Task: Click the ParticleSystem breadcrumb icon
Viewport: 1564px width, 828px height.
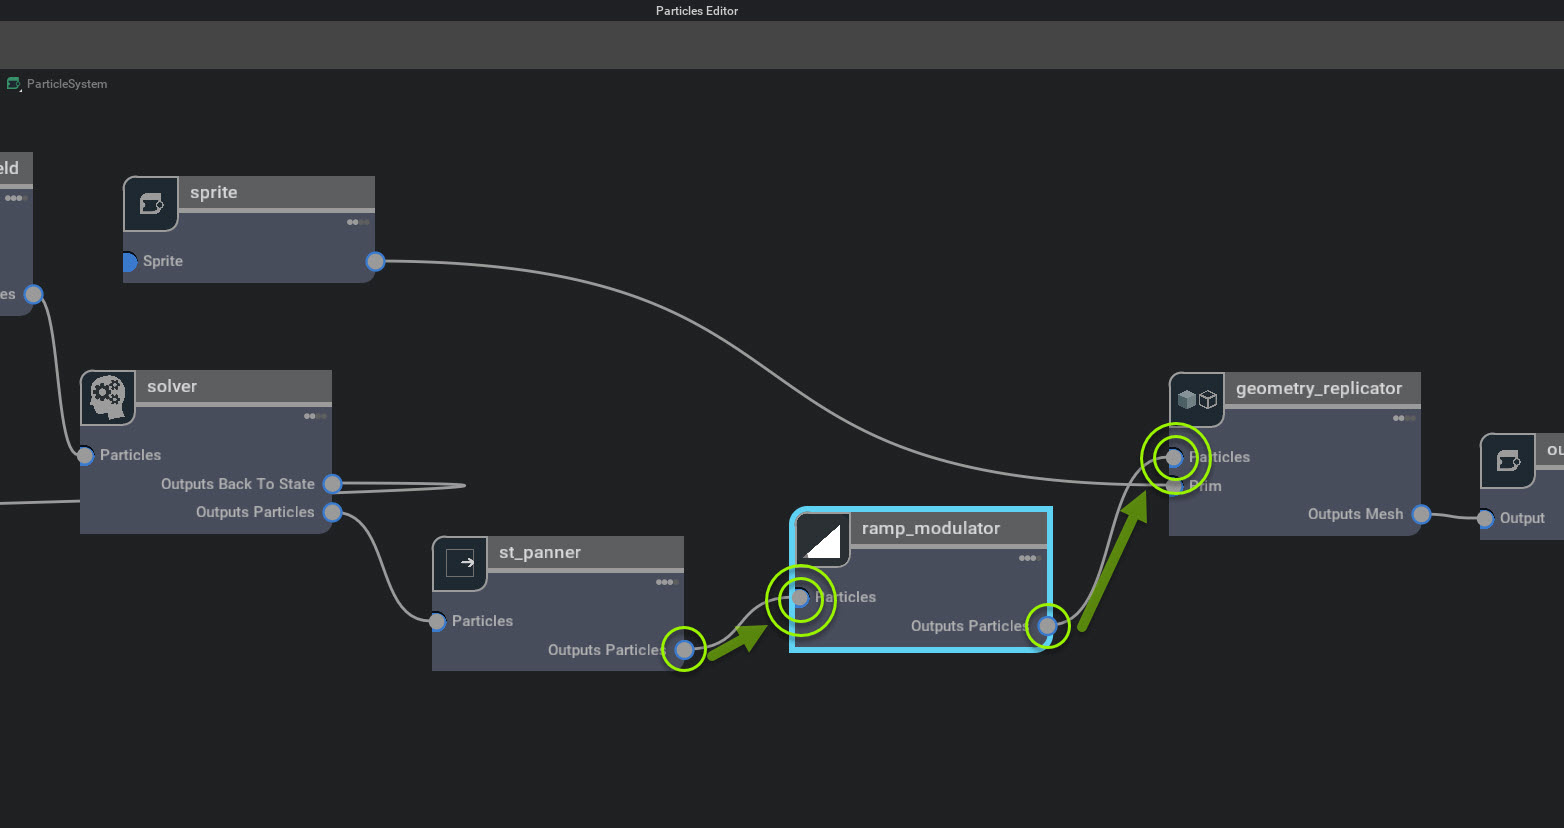Action: (14, 84)
